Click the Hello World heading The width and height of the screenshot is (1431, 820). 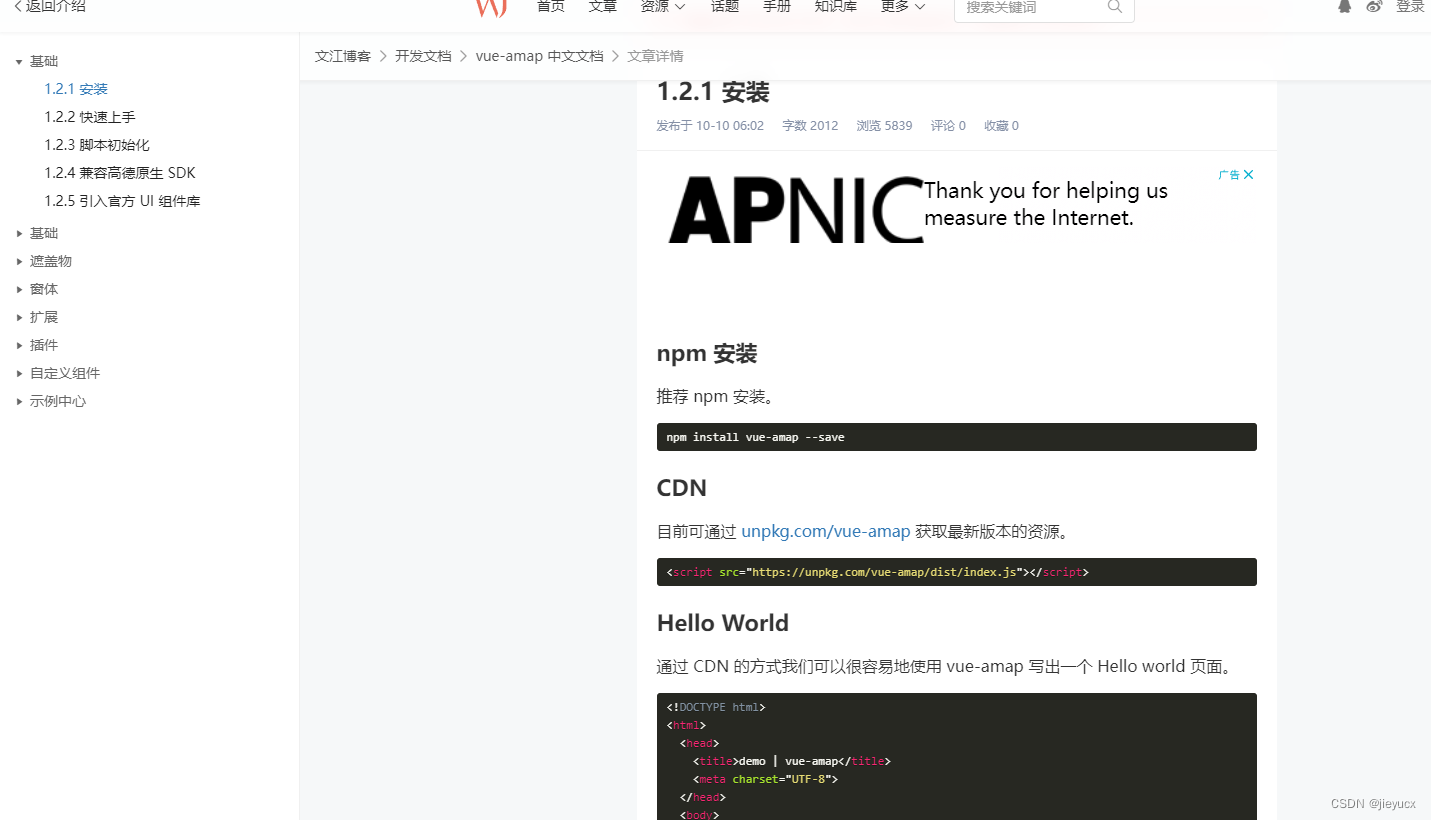point(723,623)
